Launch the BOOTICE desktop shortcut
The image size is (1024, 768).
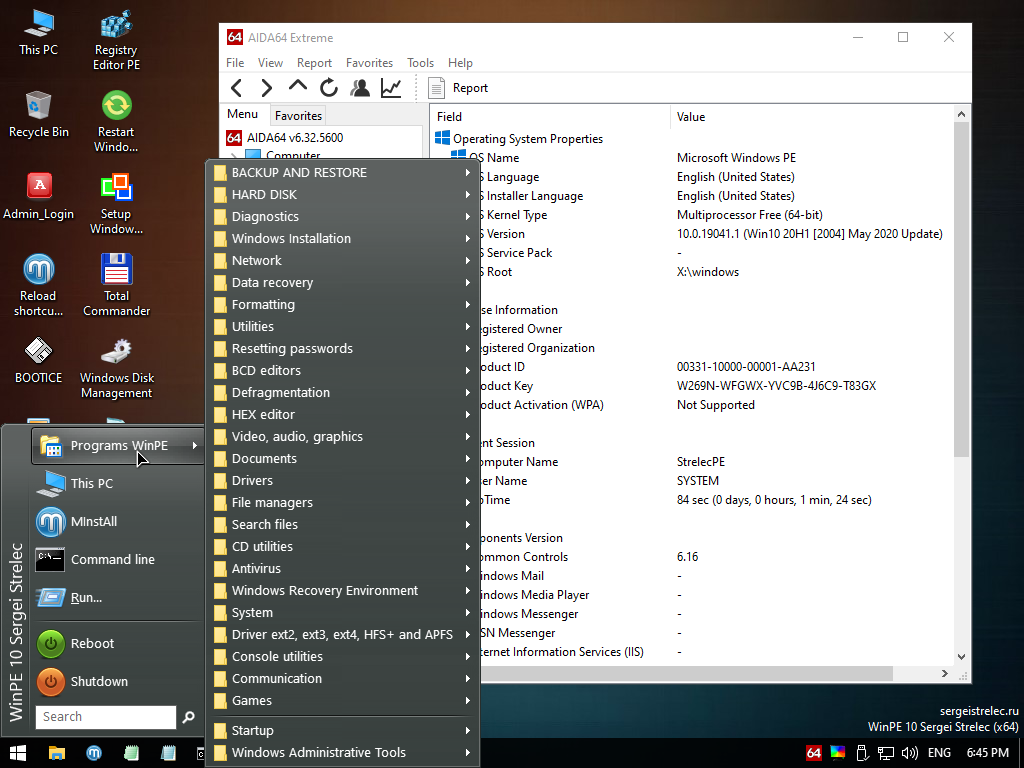pyautogui.click(x=39, y=360)
